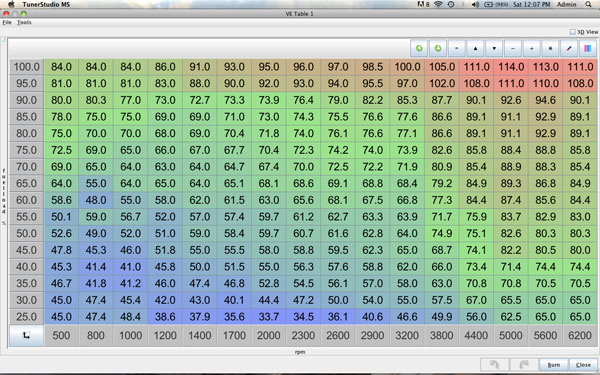This screenshot has height=375, width=600.
Task: Click the equals set-value toolbar button
Action: [x=457, y=49]
